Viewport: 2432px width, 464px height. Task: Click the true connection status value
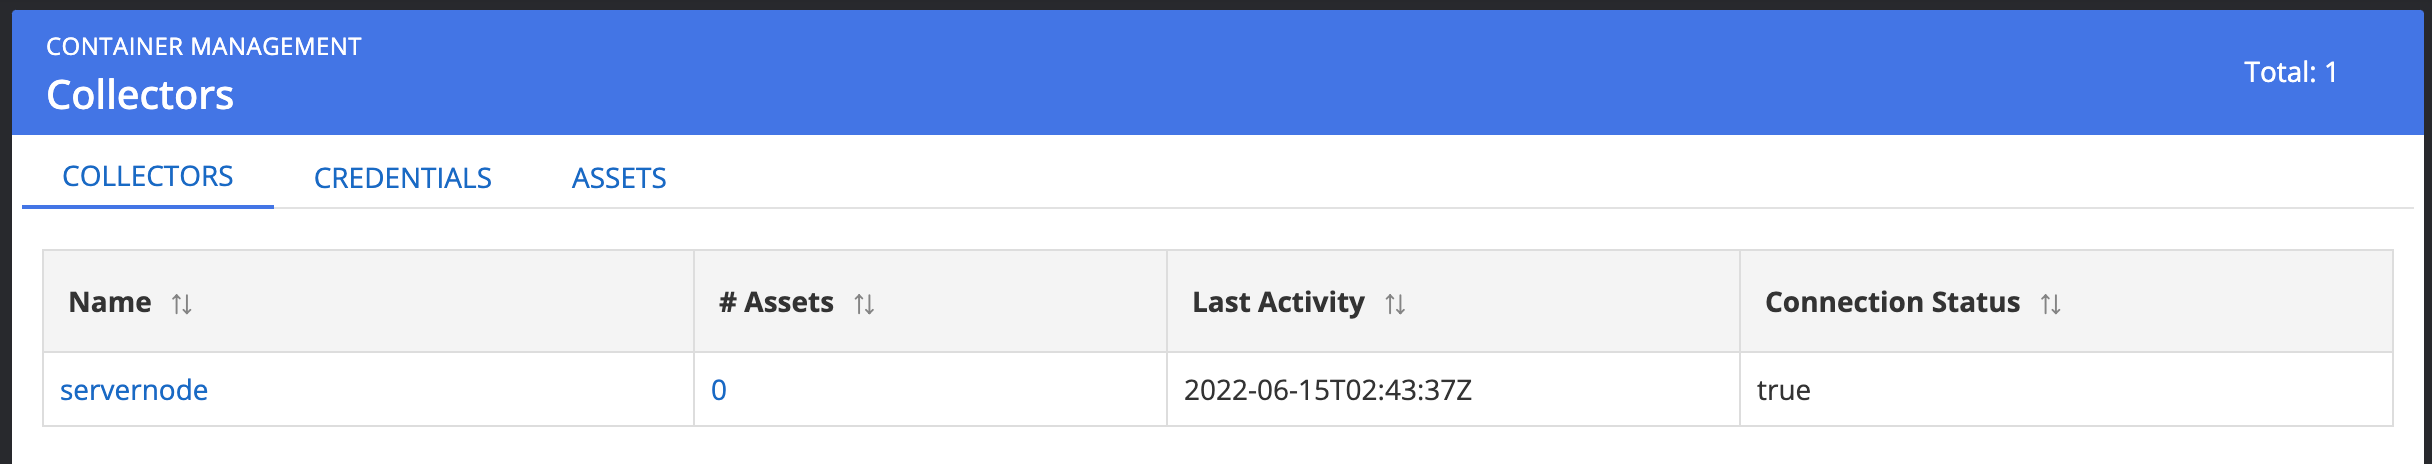click(1783, 390)
